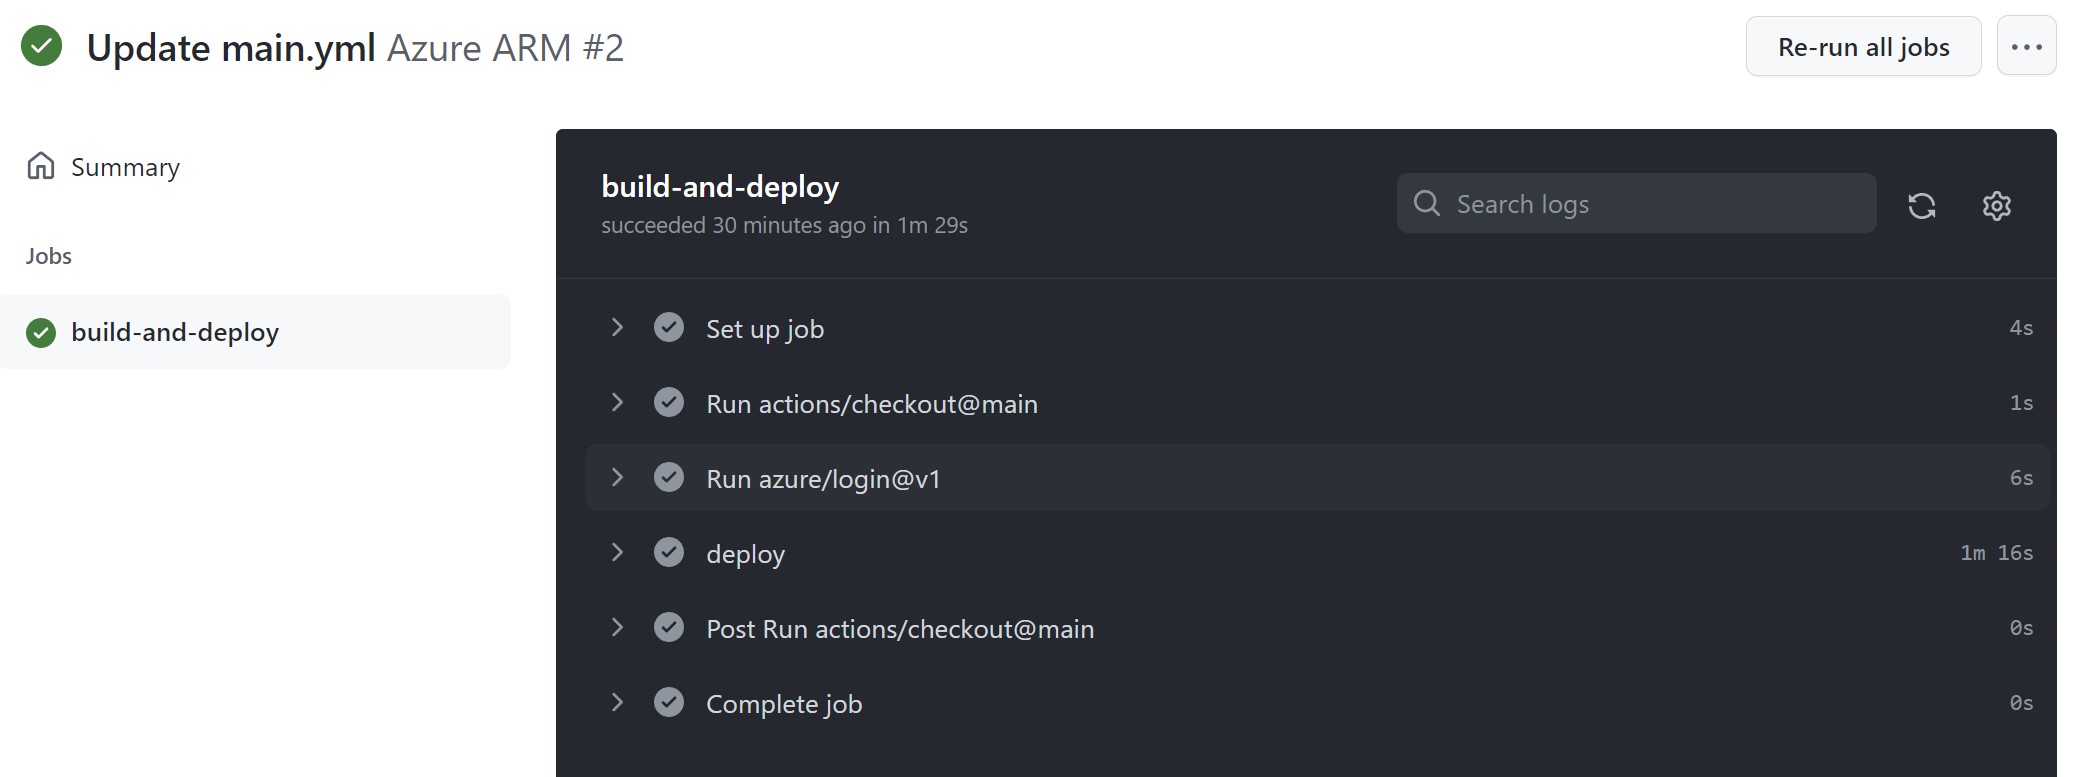Expand the Complete job step
The image size is (2076, 777).
617,703
